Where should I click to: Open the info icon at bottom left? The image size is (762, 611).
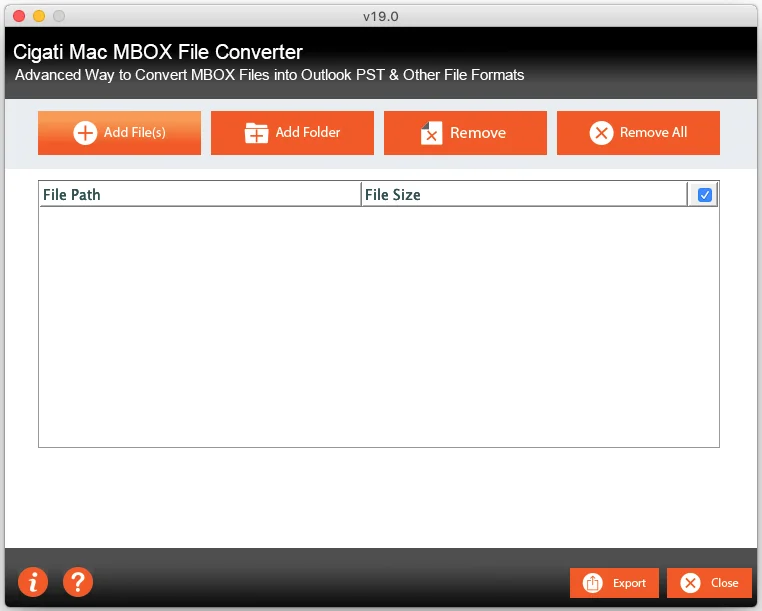coord(33,582)
